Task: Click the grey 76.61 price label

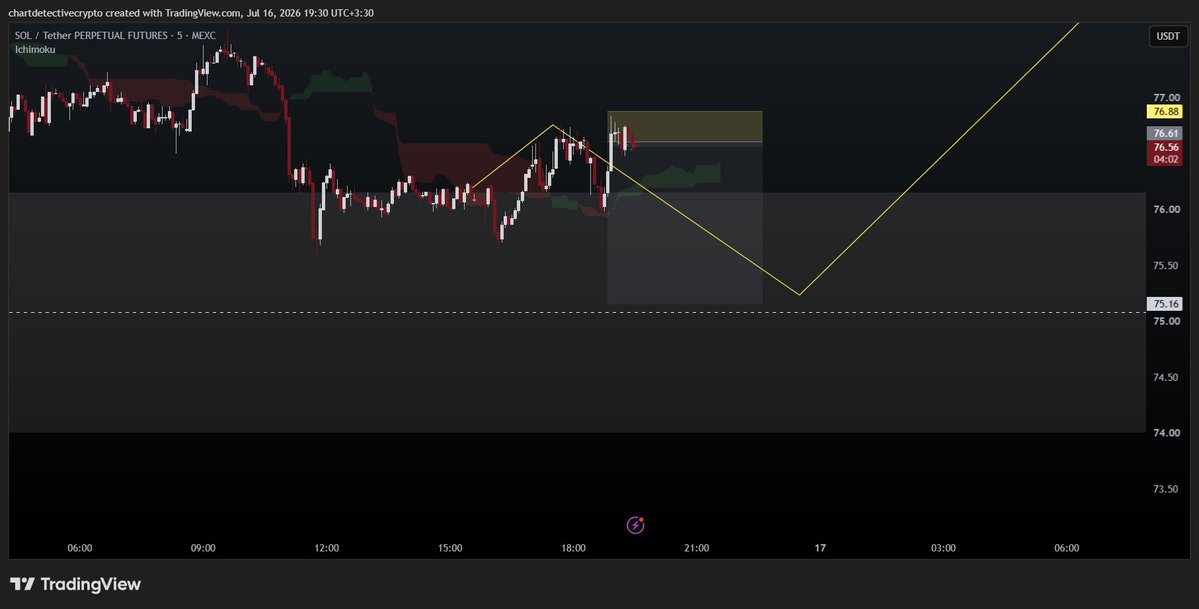Action: [1165, 133]
